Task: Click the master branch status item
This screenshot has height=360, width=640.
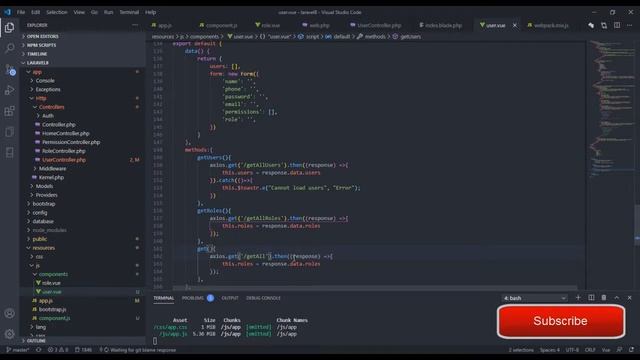Action: (x=18, y=350)
